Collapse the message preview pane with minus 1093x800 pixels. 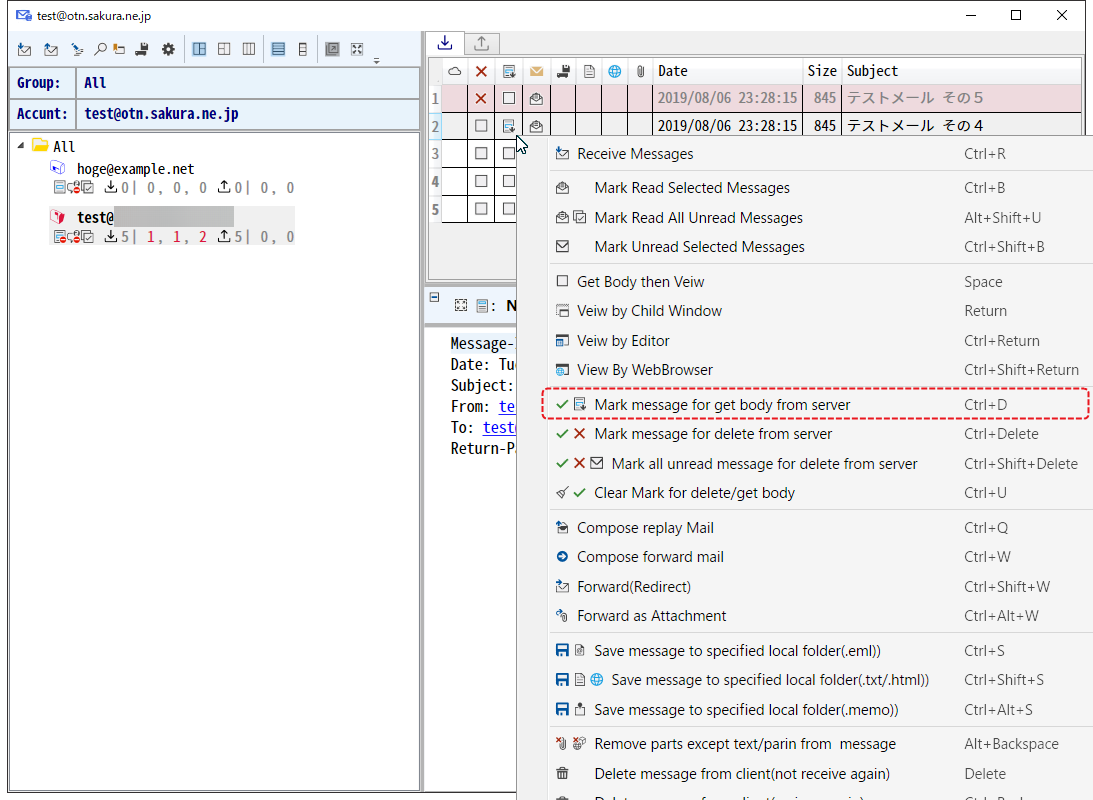point(434,297)
